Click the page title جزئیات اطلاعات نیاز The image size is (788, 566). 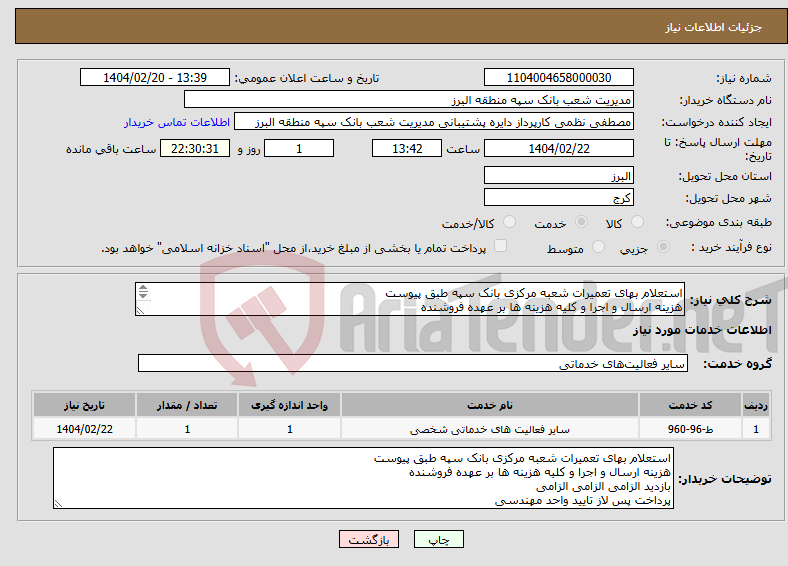714,27
